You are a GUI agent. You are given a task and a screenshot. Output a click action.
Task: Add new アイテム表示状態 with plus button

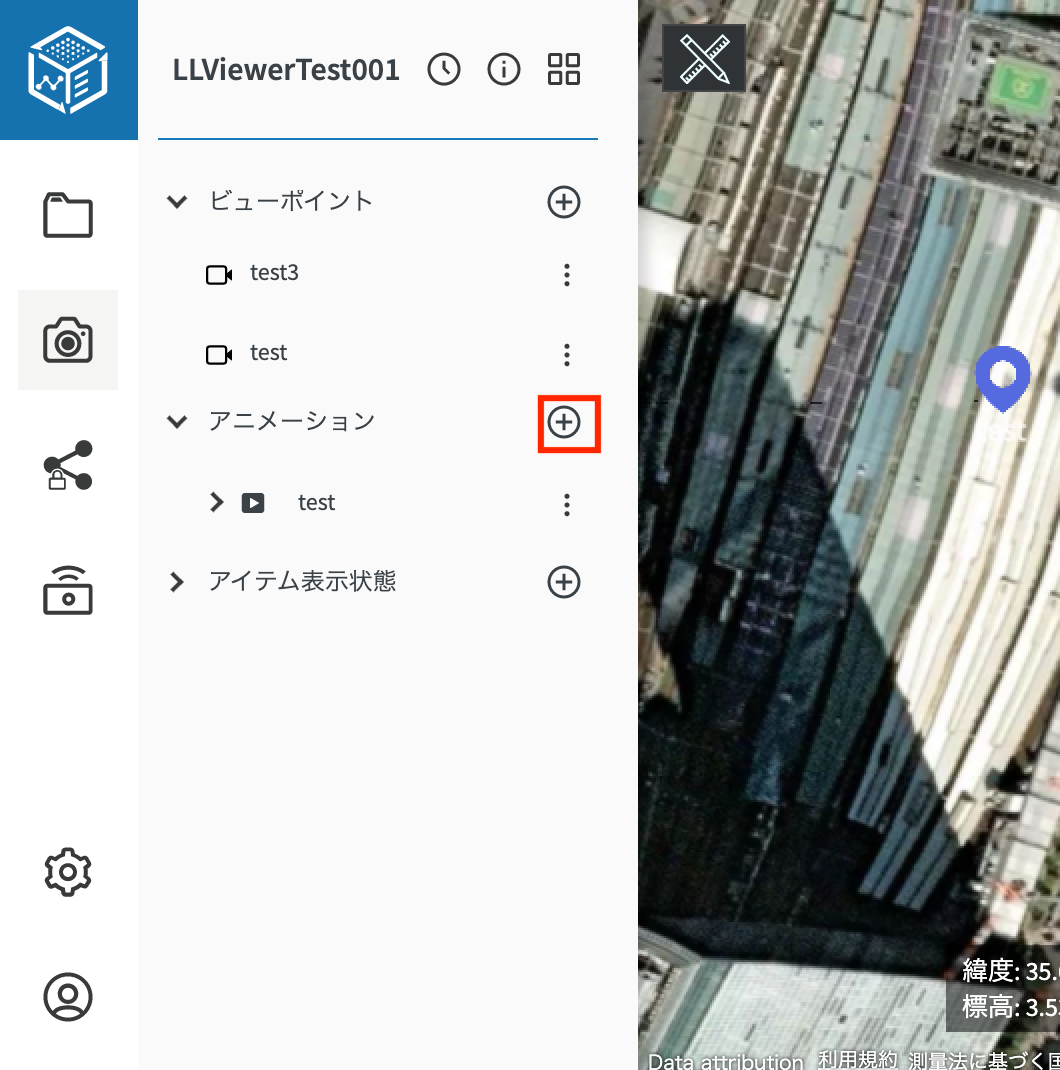(564, 582)
